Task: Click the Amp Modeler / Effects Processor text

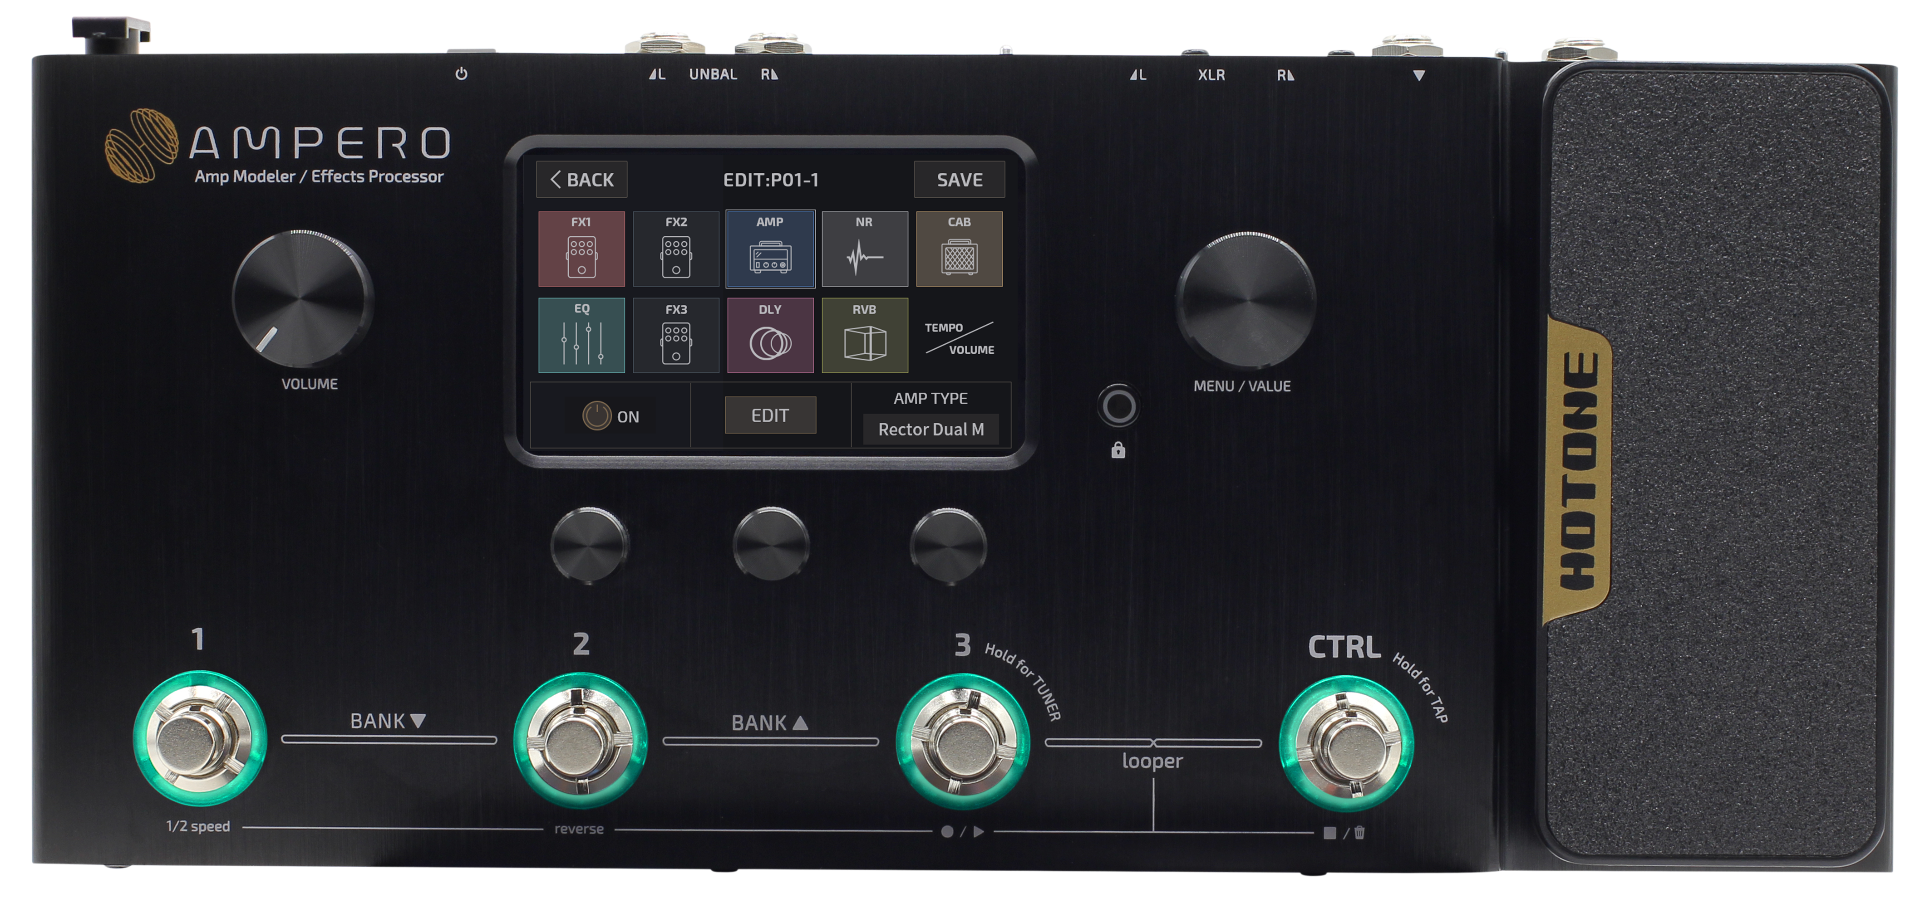Action: click(319, 176)
